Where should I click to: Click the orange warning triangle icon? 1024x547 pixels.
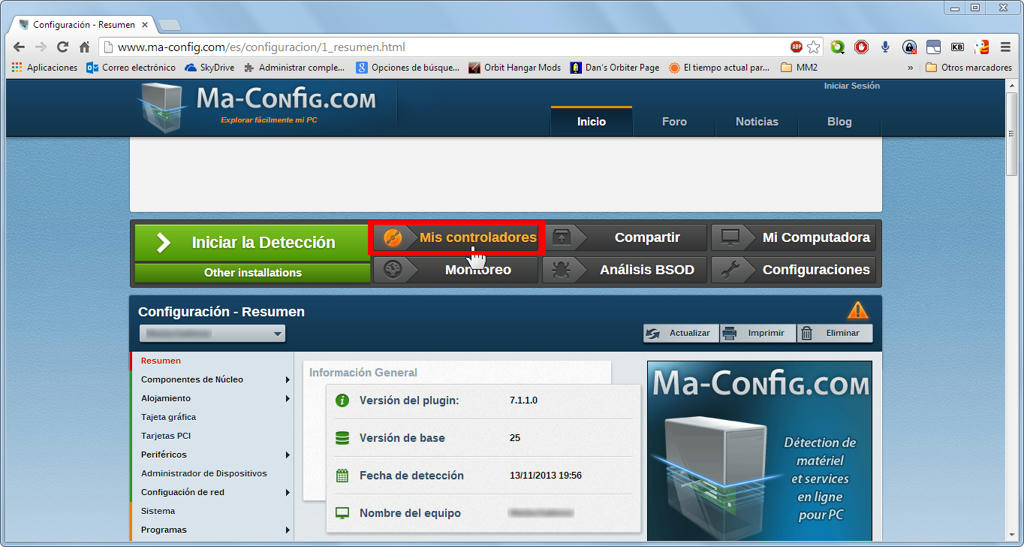pos(857,310)
